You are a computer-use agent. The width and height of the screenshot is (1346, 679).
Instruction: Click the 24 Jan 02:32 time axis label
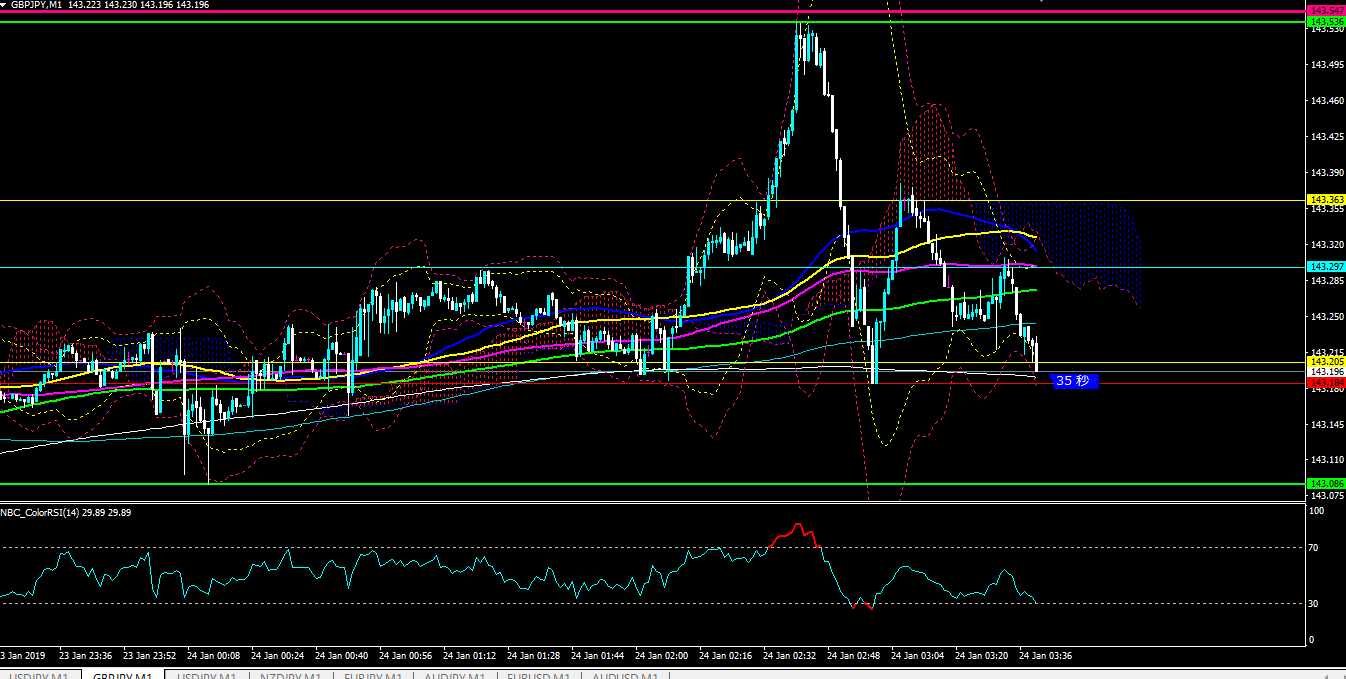pos(790,656)
